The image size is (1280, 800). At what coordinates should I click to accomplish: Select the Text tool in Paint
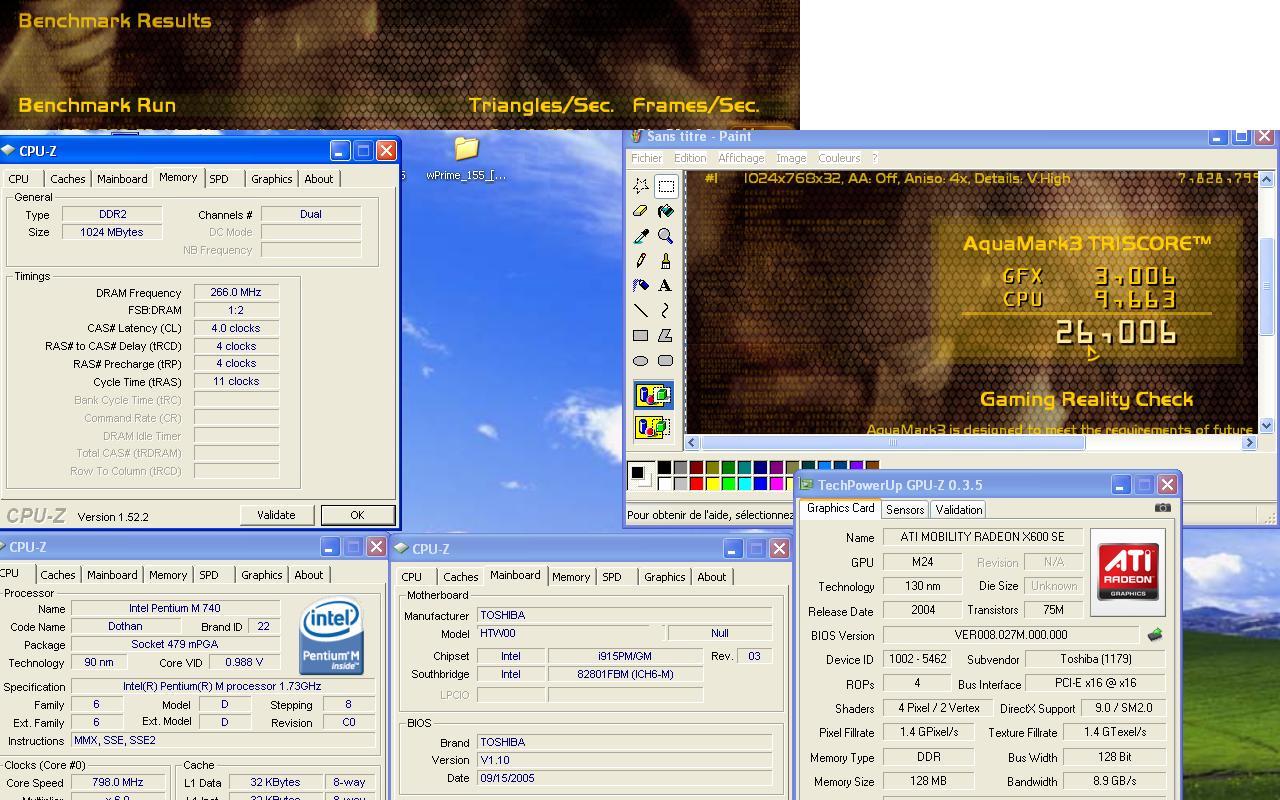[666, 286]
